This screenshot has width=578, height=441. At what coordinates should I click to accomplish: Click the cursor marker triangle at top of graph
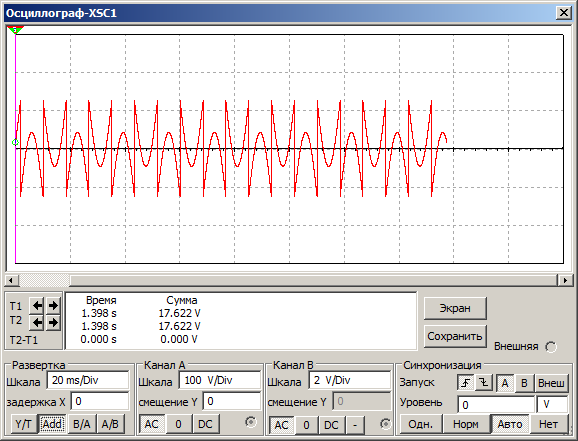pyautogui.click(x=15, y=29)
